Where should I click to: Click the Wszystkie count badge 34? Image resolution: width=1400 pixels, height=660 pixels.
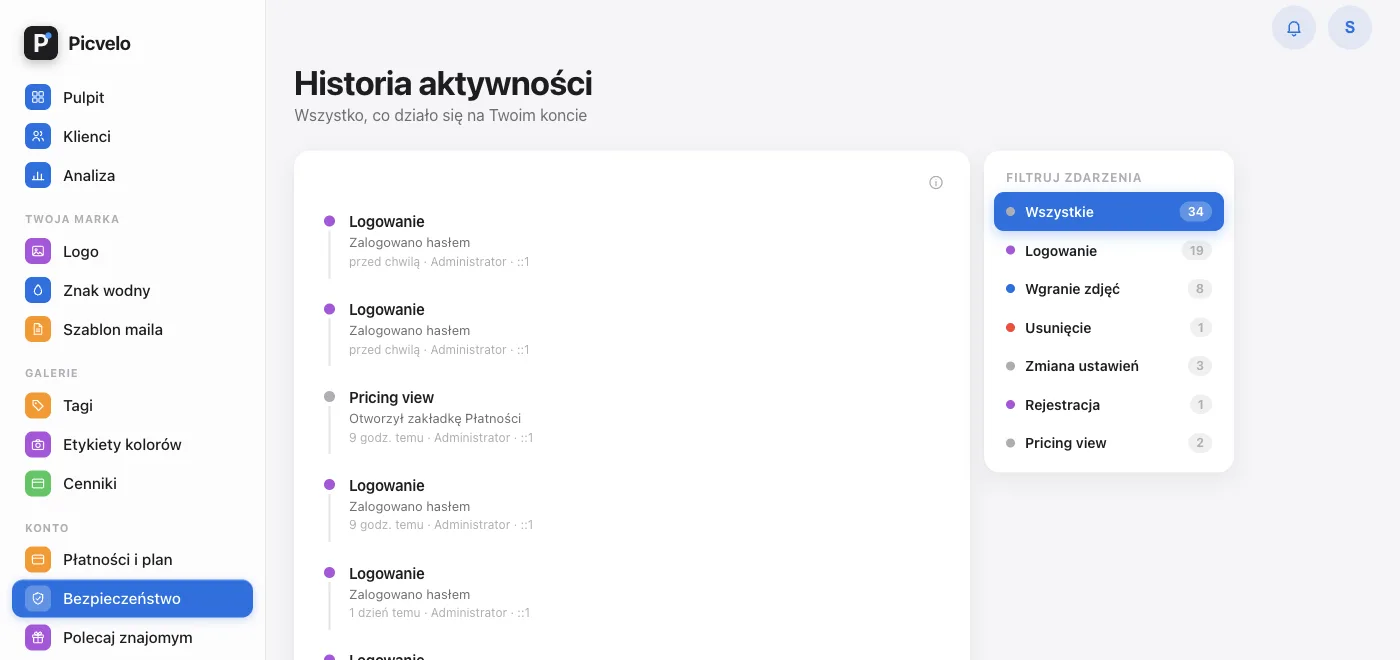point(1195,212)
